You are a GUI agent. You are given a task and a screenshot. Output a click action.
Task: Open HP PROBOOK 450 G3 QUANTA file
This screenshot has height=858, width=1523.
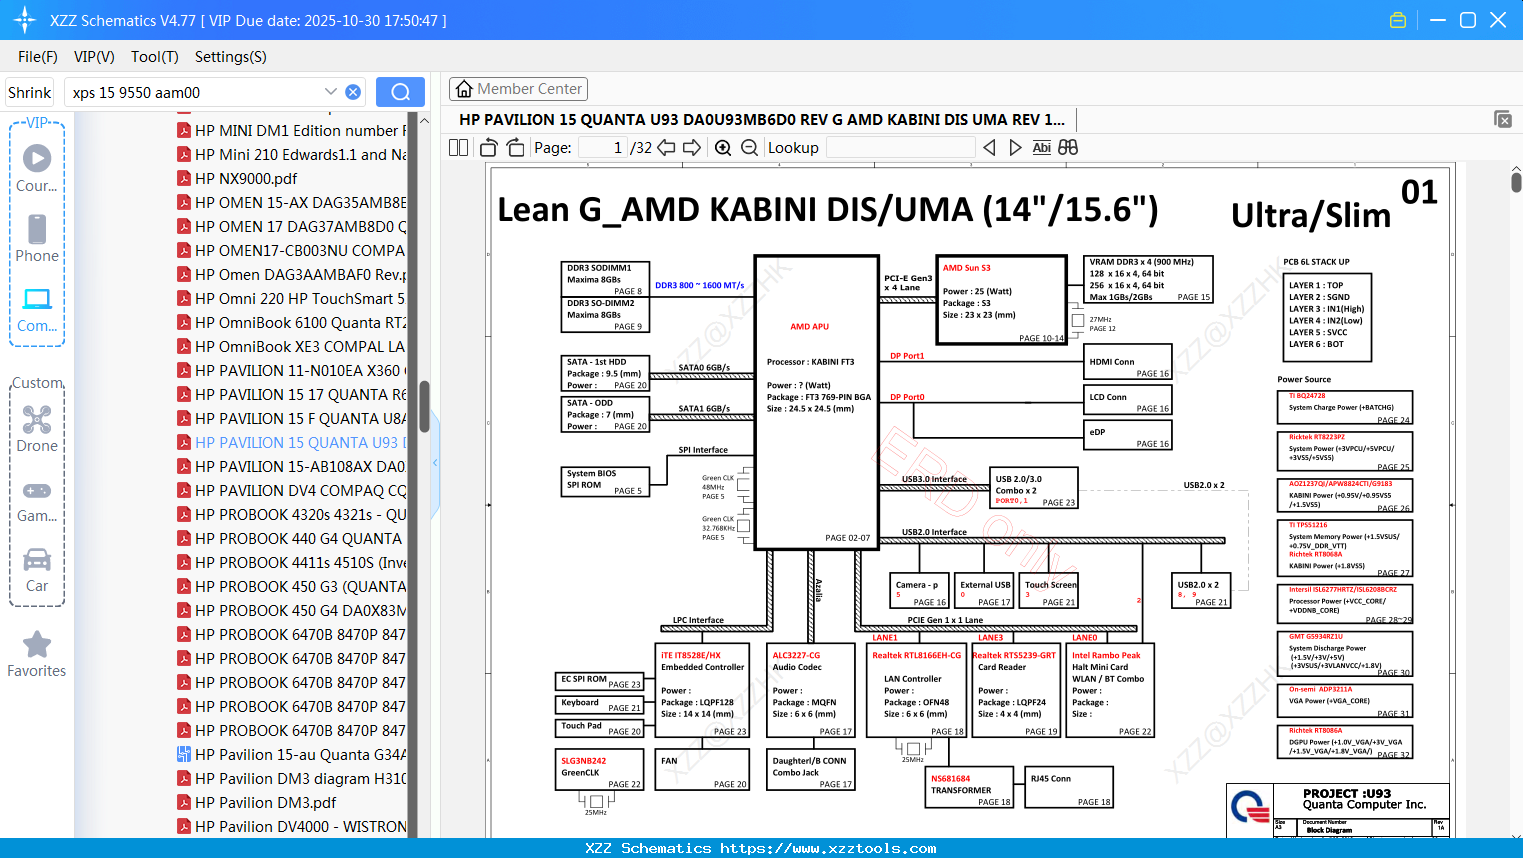[x=292, y=587]
